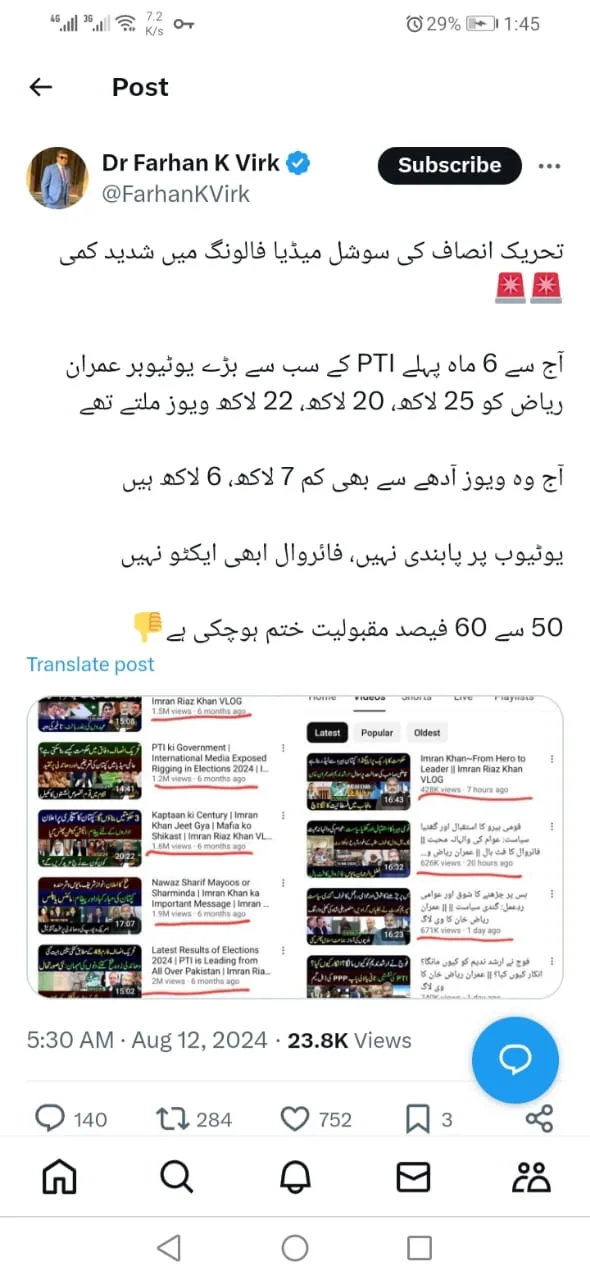
Task: Open Notifications bell tab
Action: coord(295,1178)
